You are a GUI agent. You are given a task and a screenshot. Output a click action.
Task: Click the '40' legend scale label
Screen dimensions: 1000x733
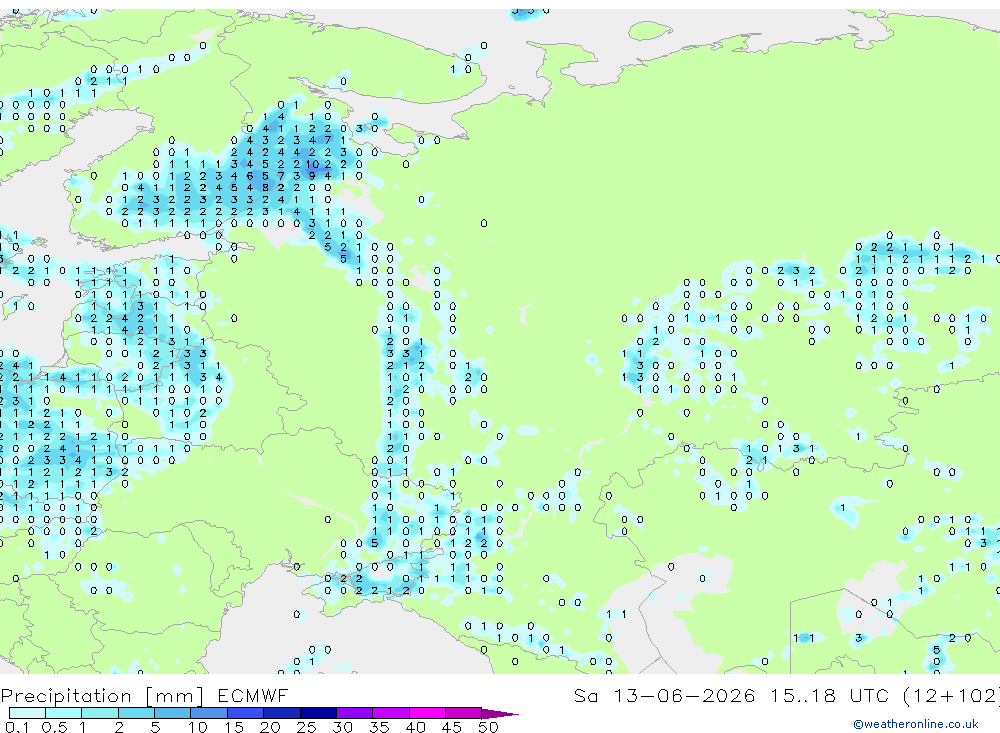pos(415,727)
